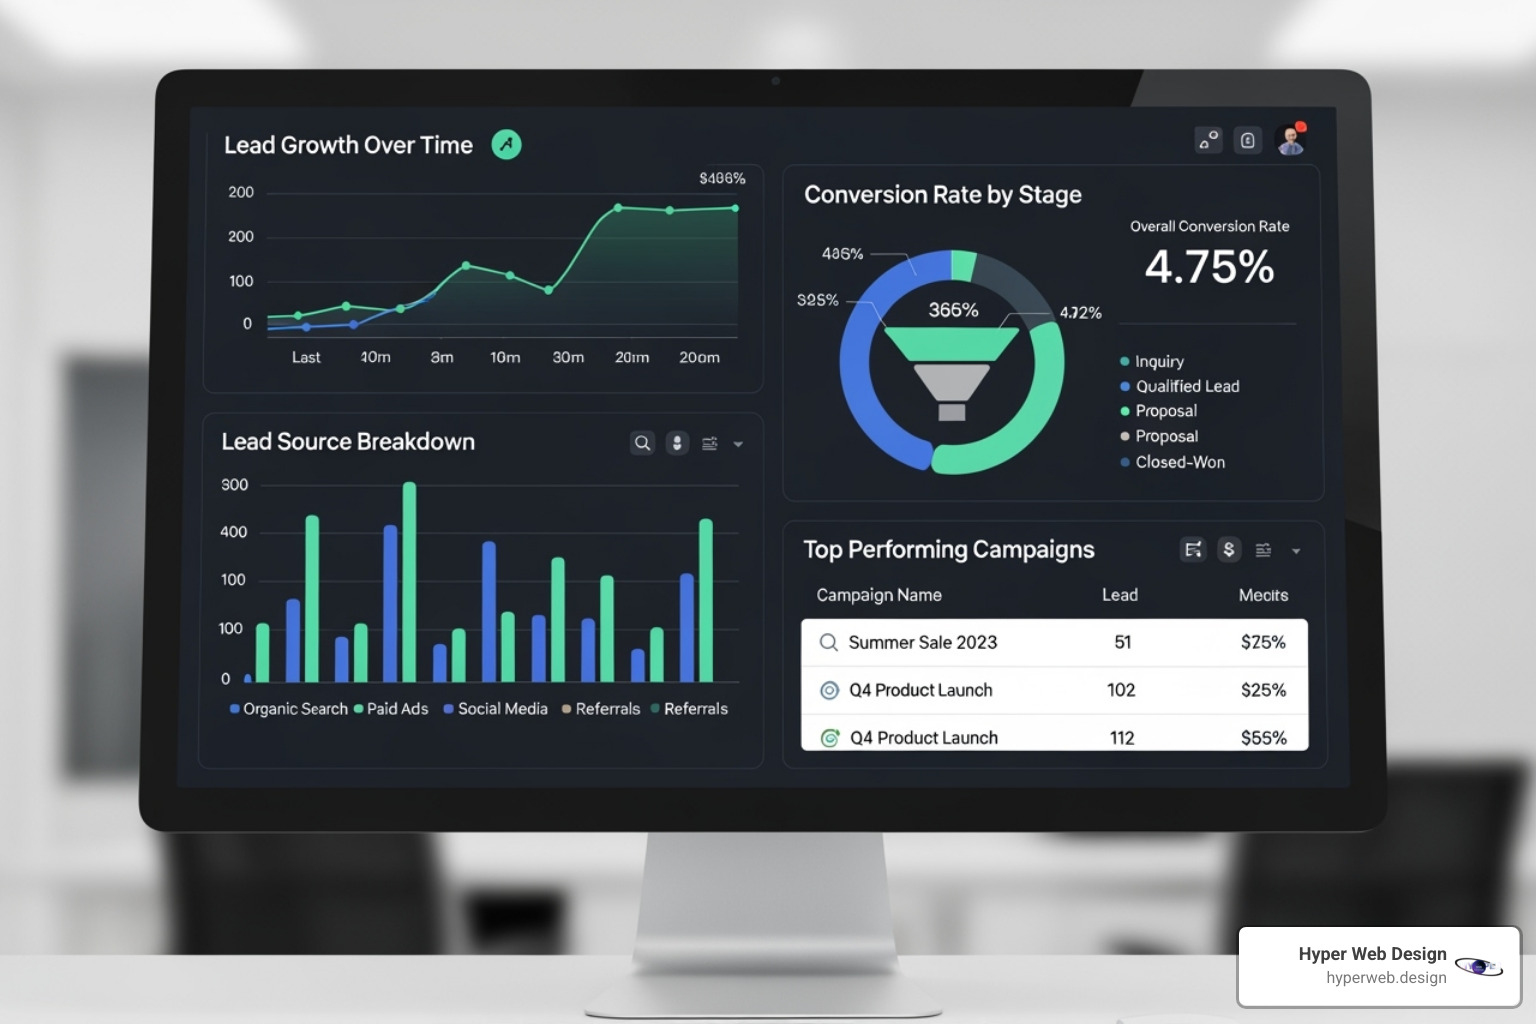Image resolution: width=1536 pixels, height=1024 pixels.
Task: Click the dollar sign icon in Top Performing Campaigns
Action: [1229, 549]
